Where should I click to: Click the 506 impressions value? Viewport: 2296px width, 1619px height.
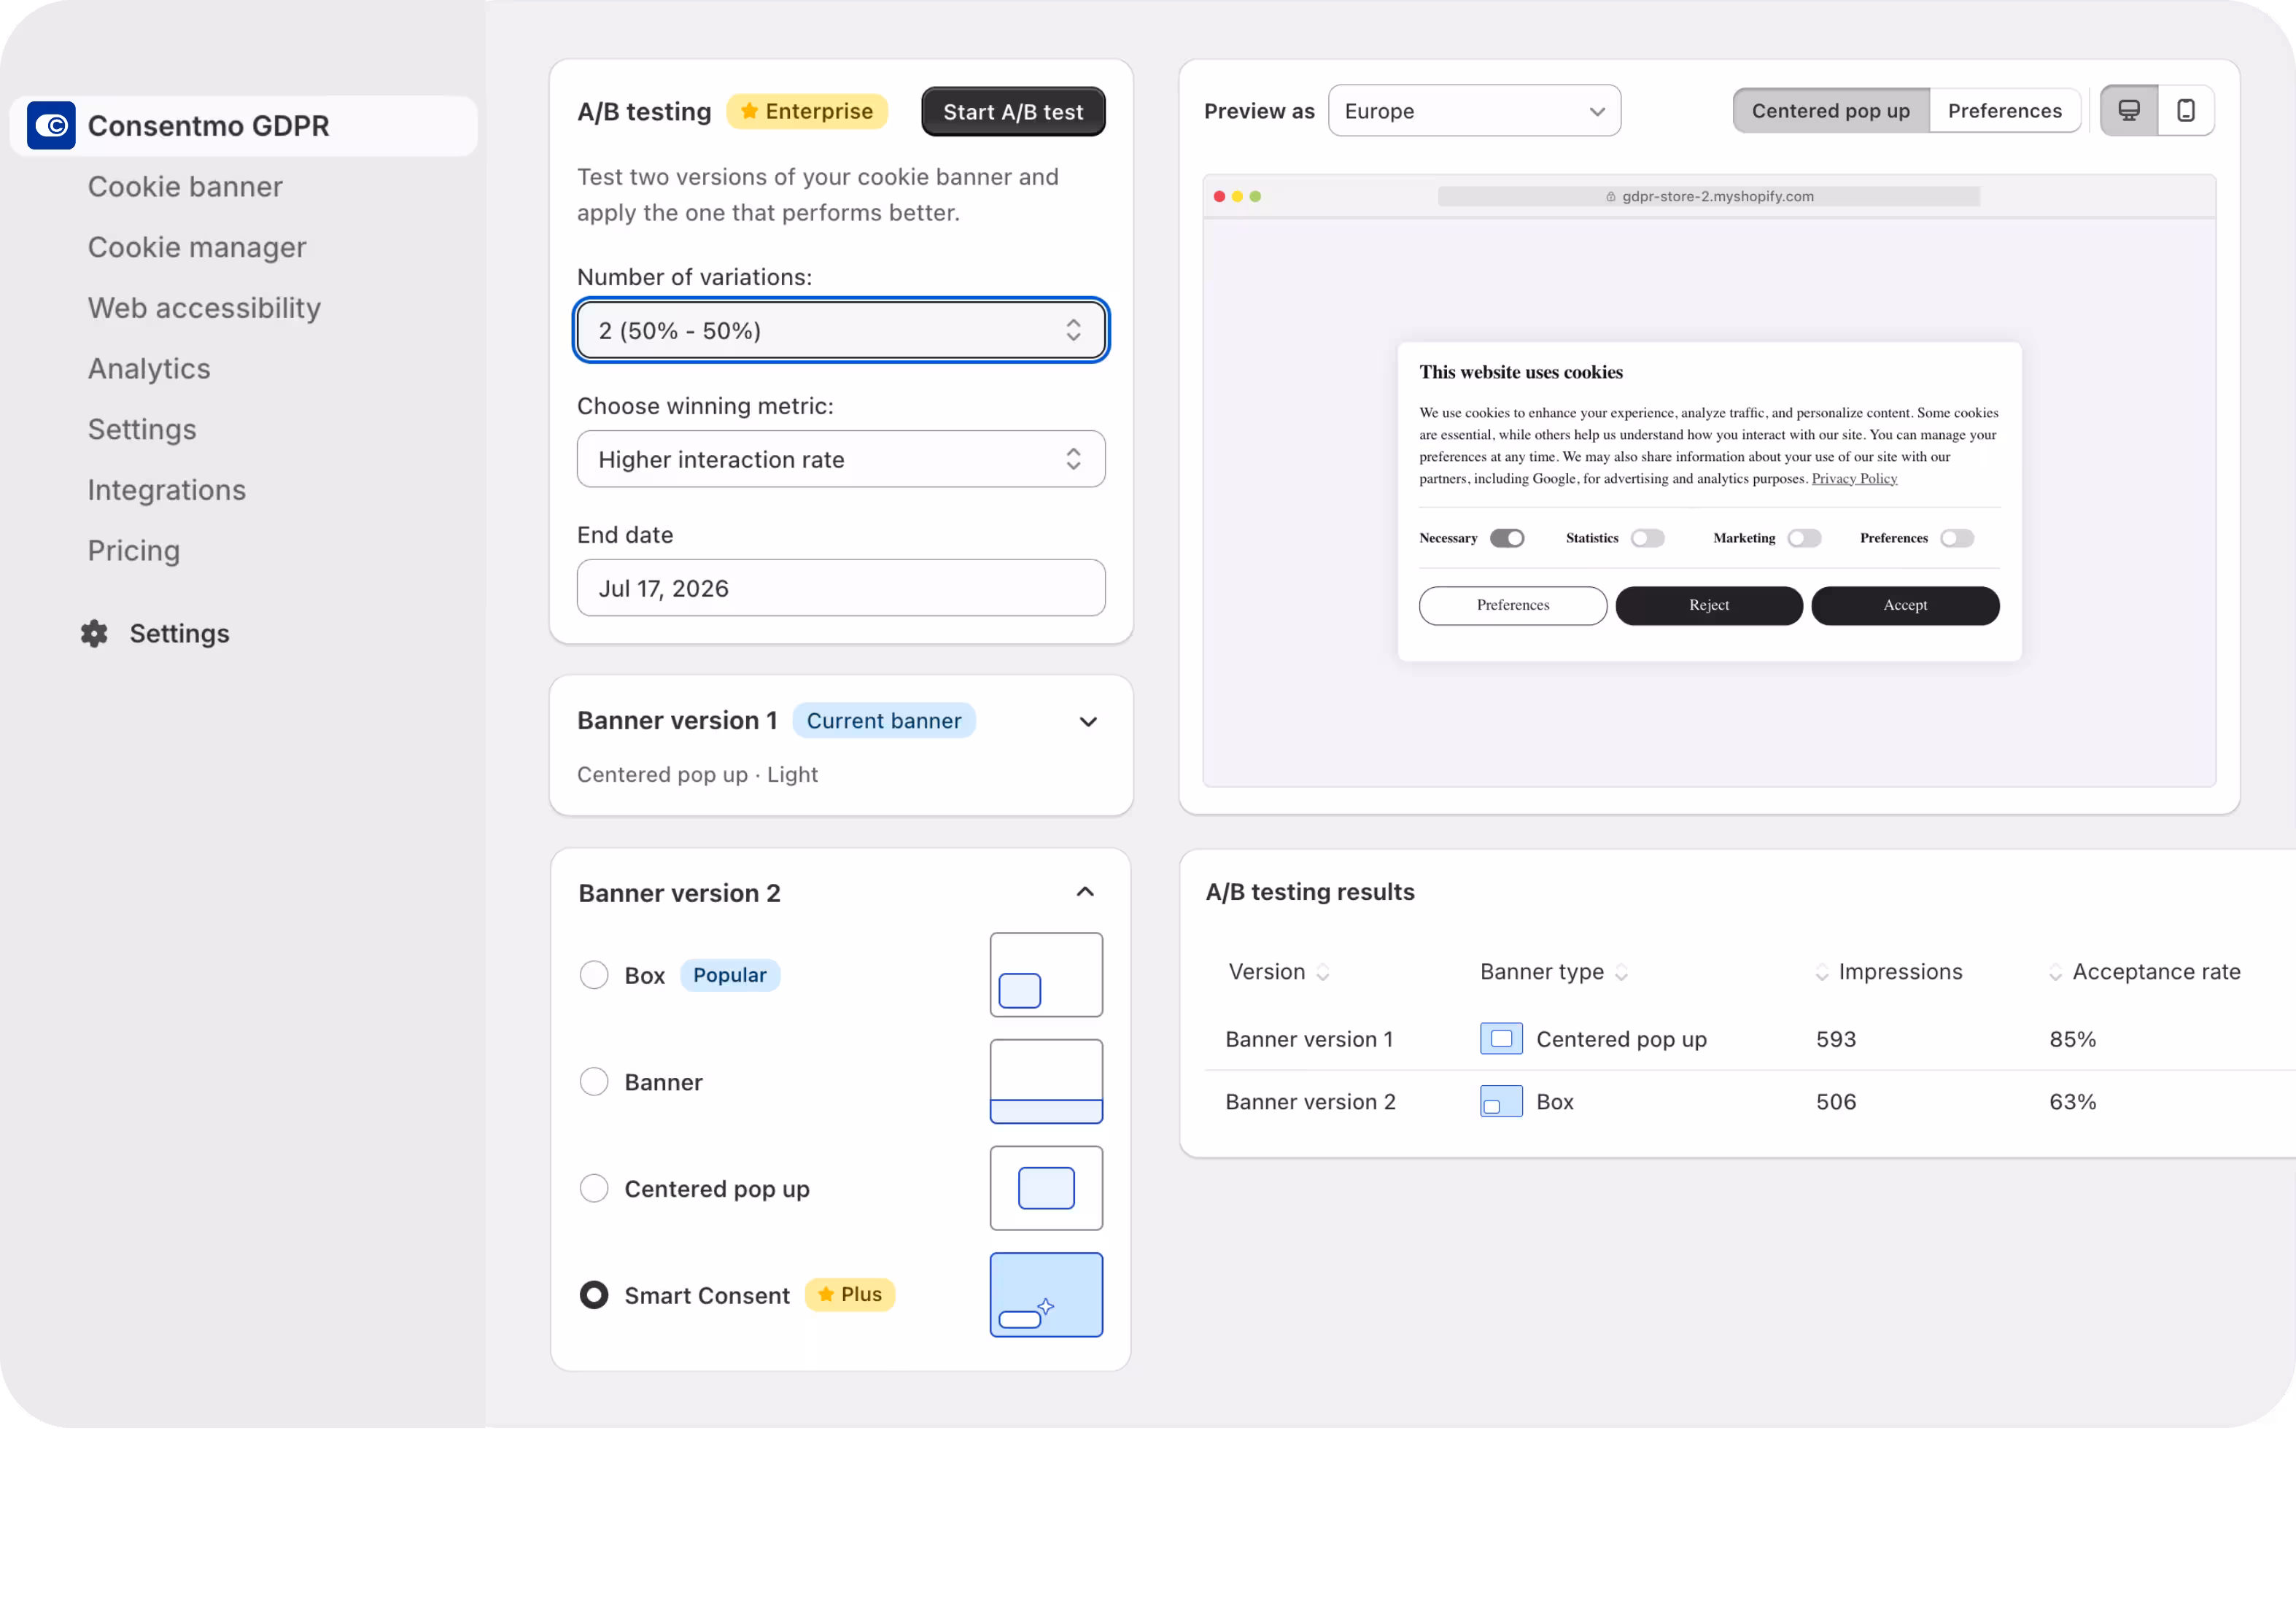click(x=1836, y=1102)
